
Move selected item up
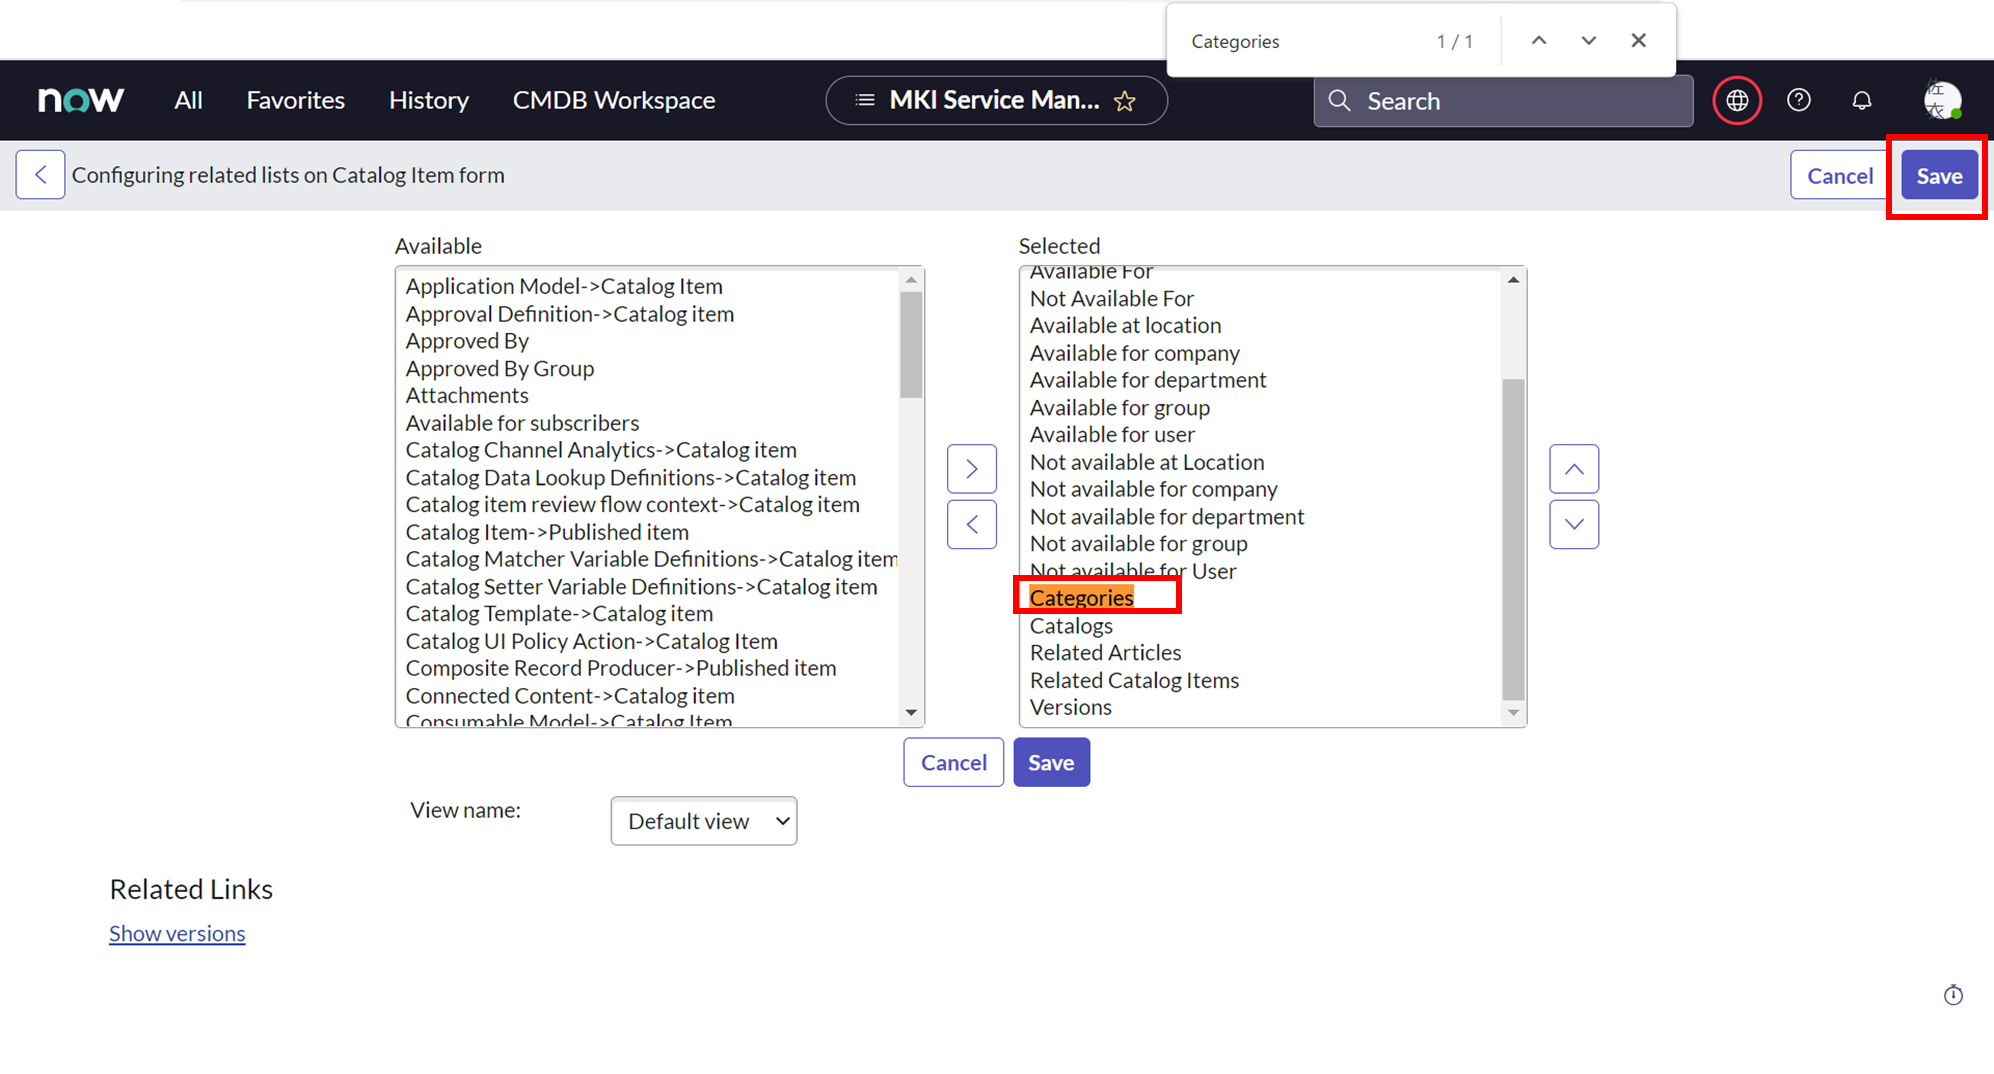[1574, 469]
